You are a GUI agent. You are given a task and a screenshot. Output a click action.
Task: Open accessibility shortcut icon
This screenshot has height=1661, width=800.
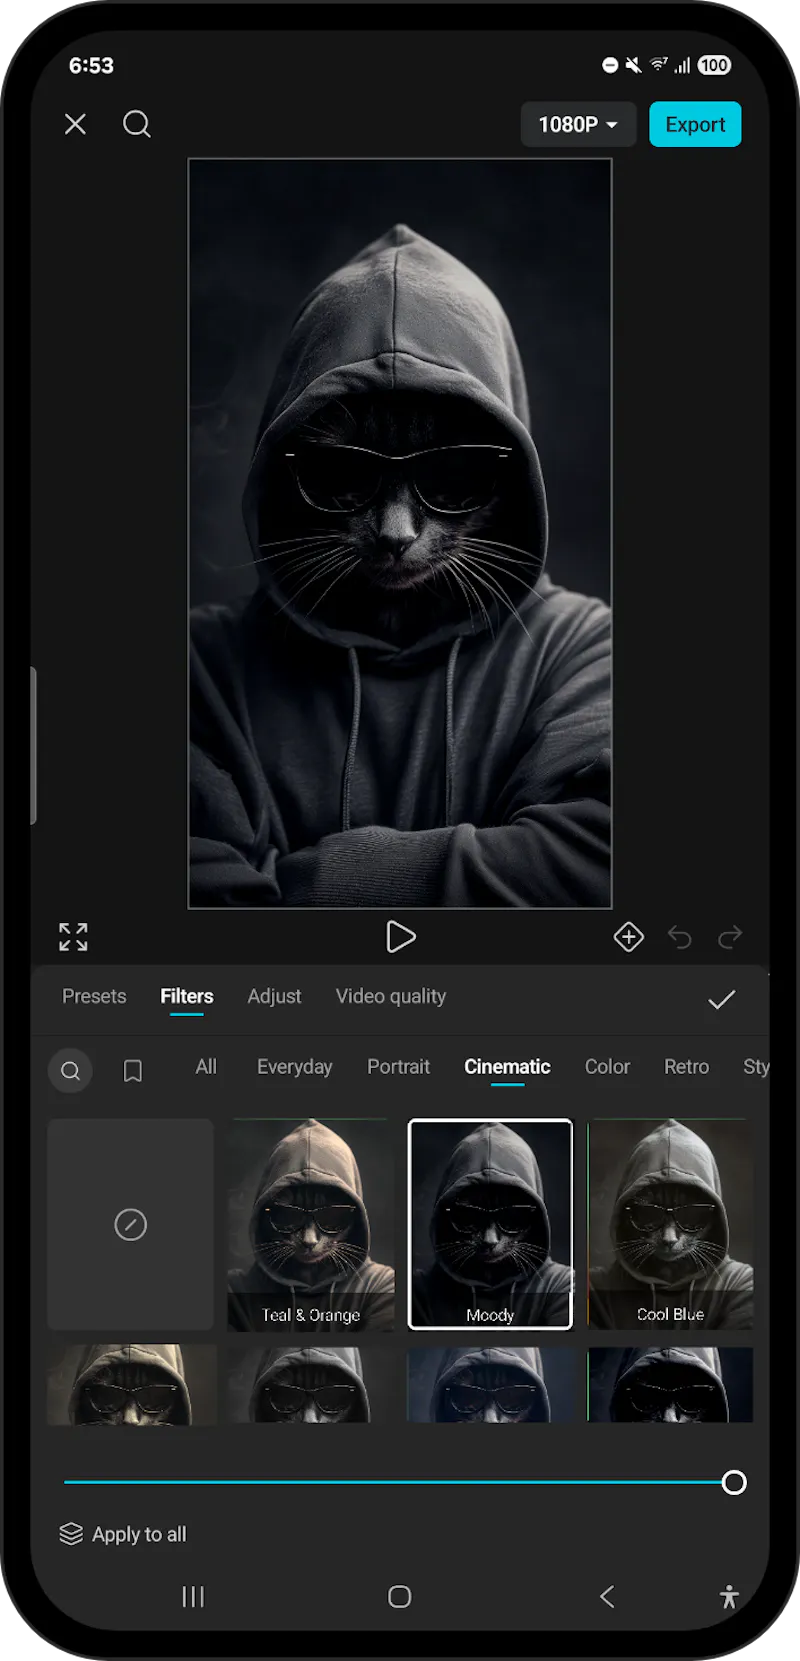(730, 1597)
